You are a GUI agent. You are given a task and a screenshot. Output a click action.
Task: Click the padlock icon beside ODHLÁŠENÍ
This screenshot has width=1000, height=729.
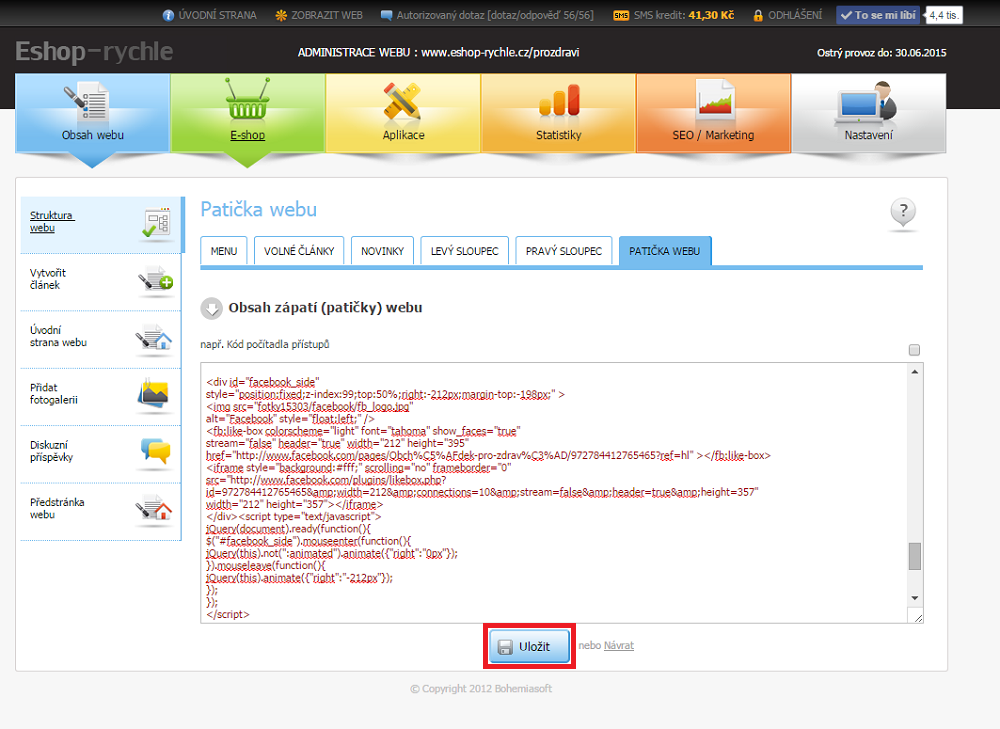click(x=758, y=15)
